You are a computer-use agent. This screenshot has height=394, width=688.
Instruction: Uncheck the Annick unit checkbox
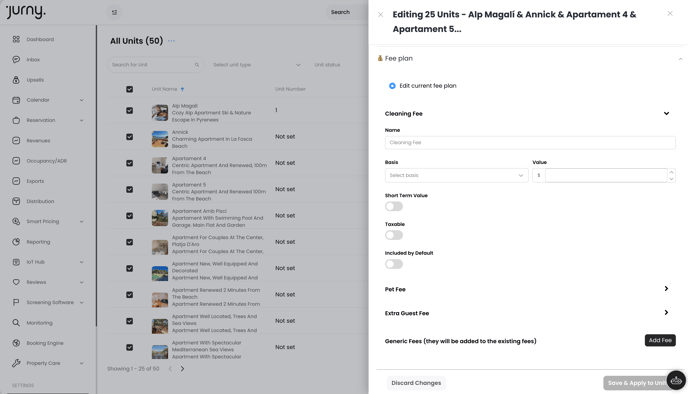[x=129, y=137]
